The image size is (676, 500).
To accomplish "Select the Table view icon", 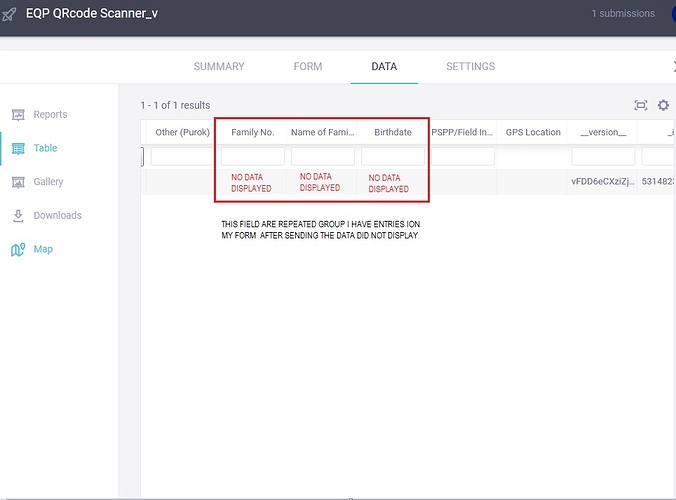I will click(x=17, y=148).
